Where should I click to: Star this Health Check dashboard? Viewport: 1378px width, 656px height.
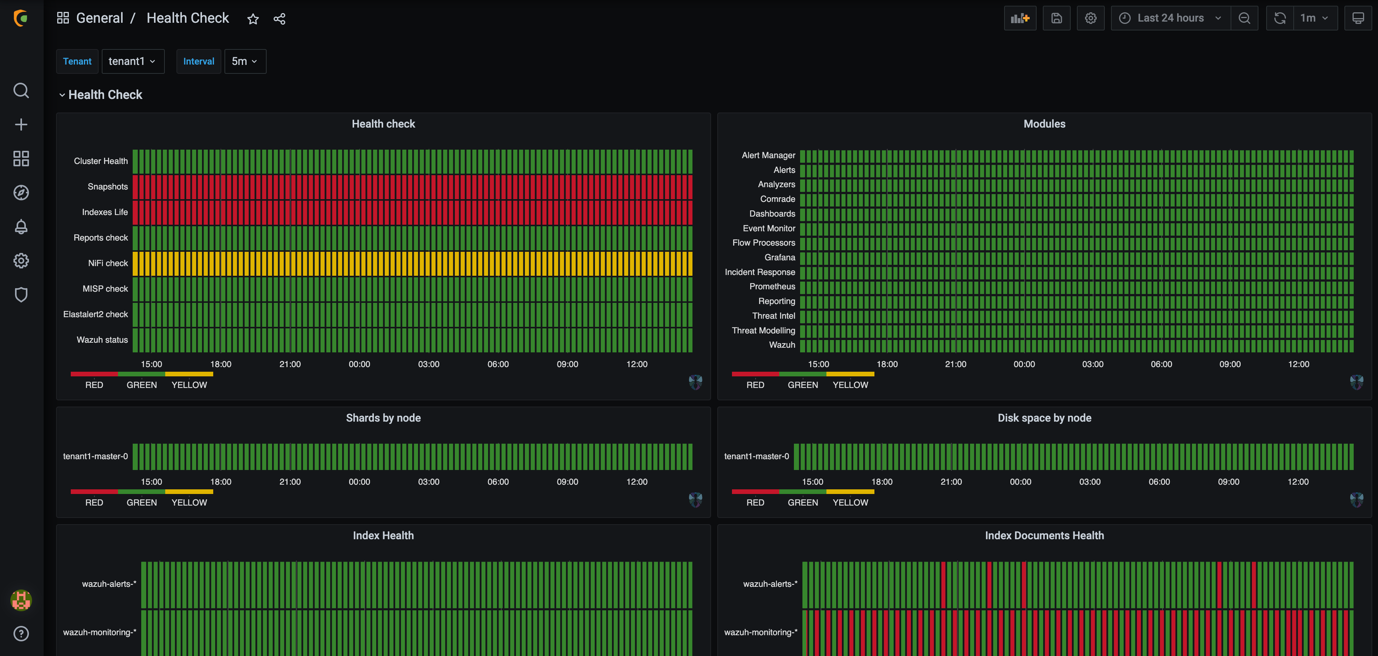(x=253, y=19)
